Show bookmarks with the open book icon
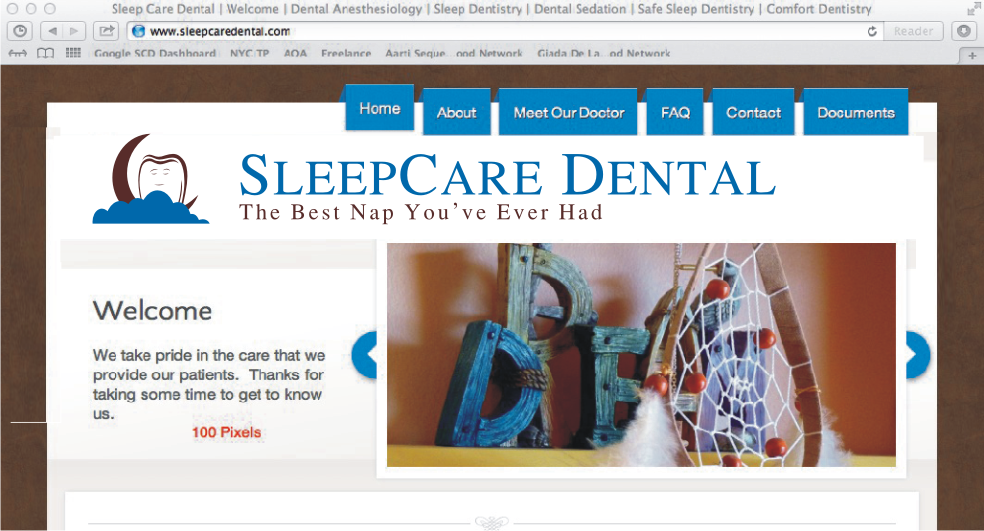The image size is (984, 531). point(45,53)
